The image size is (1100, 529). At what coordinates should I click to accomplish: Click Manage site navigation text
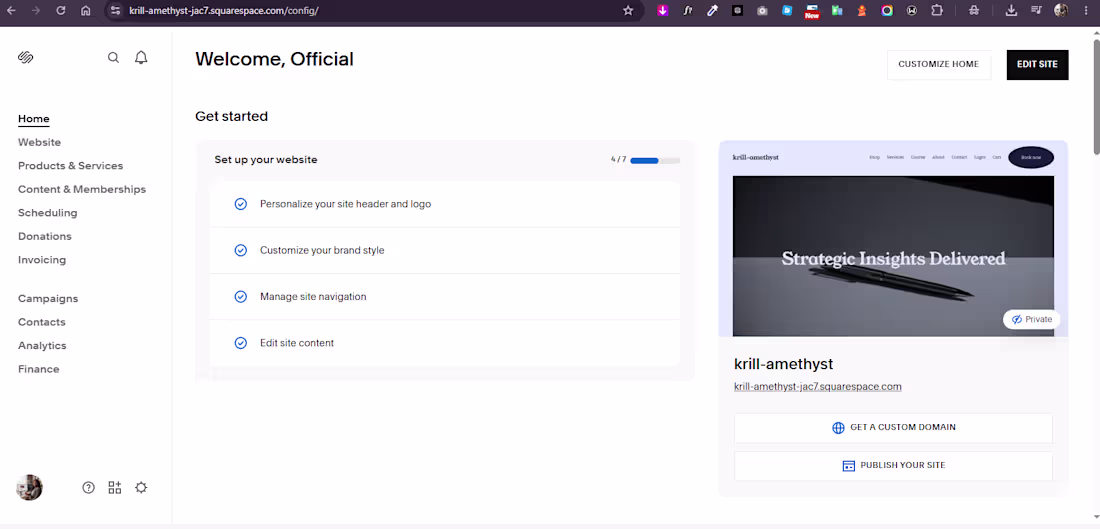click(x=313, y=297)
